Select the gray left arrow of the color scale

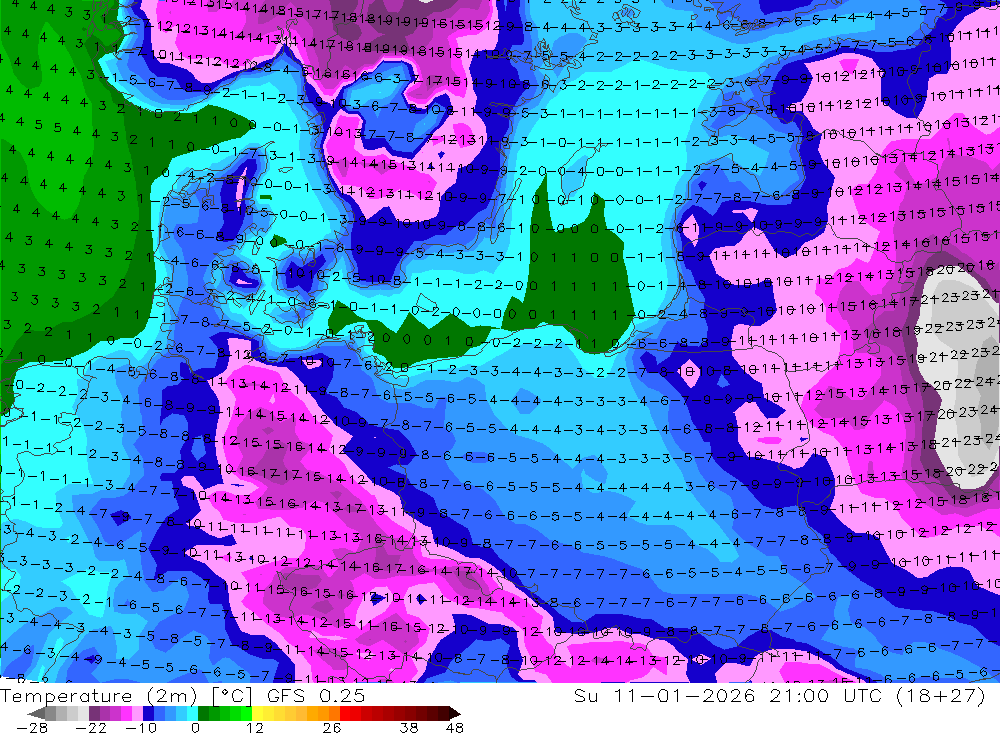coord(36,713)
